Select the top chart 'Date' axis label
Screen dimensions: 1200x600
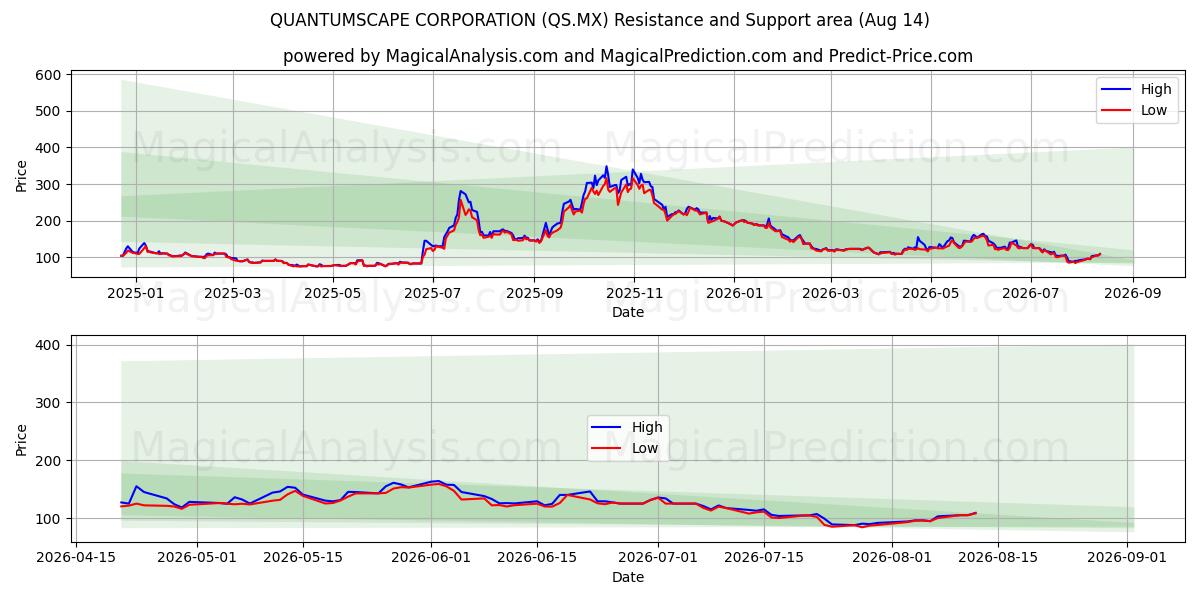pyautogui.click(x=628, y=312)
